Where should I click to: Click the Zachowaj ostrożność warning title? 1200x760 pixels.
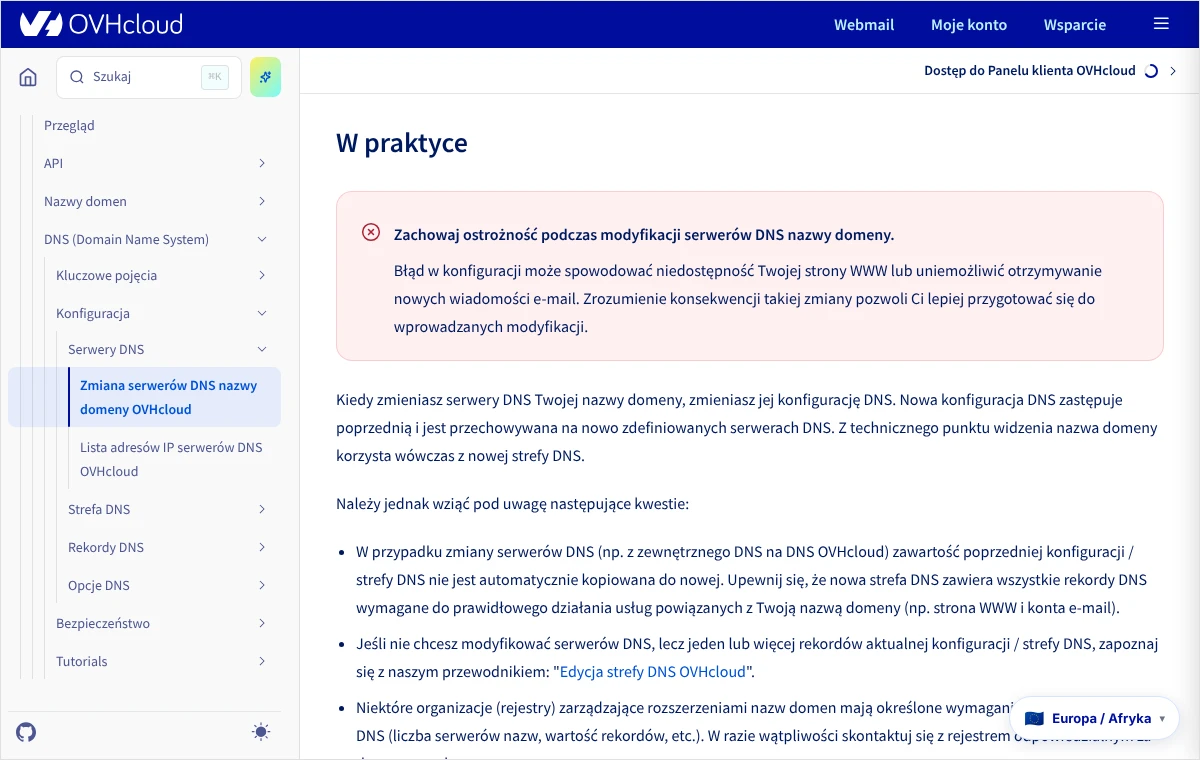click(x=644, y=235)
